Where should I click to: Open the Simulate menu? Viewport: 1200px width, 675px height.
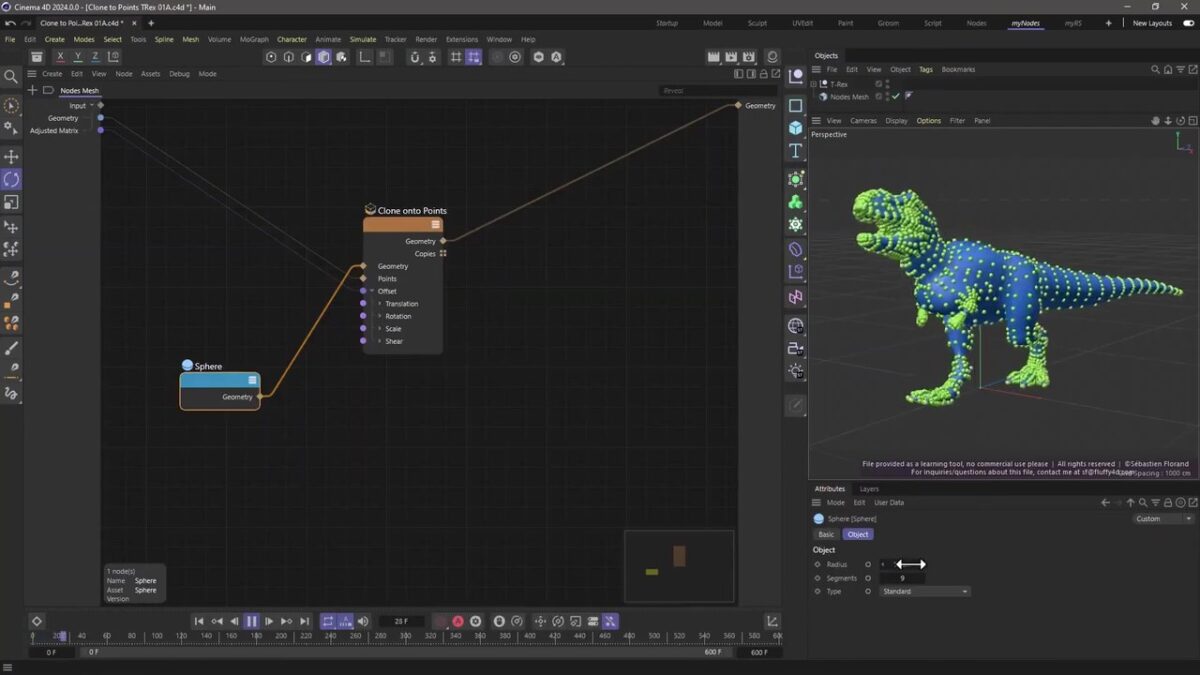point(363,39)
